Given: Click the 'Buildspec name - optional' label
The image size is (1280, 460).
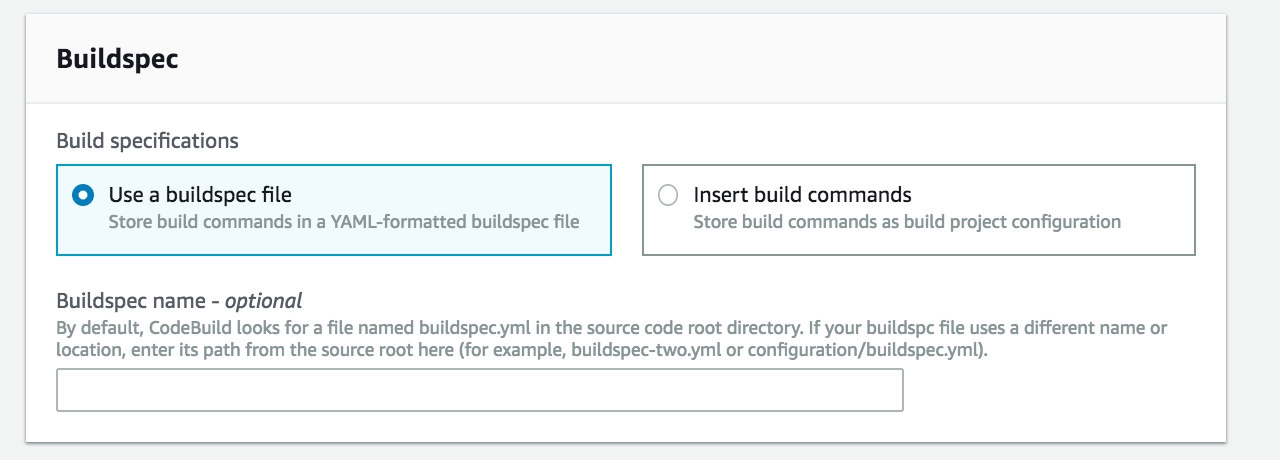Looking at the screenshot, I should point(179,300).
